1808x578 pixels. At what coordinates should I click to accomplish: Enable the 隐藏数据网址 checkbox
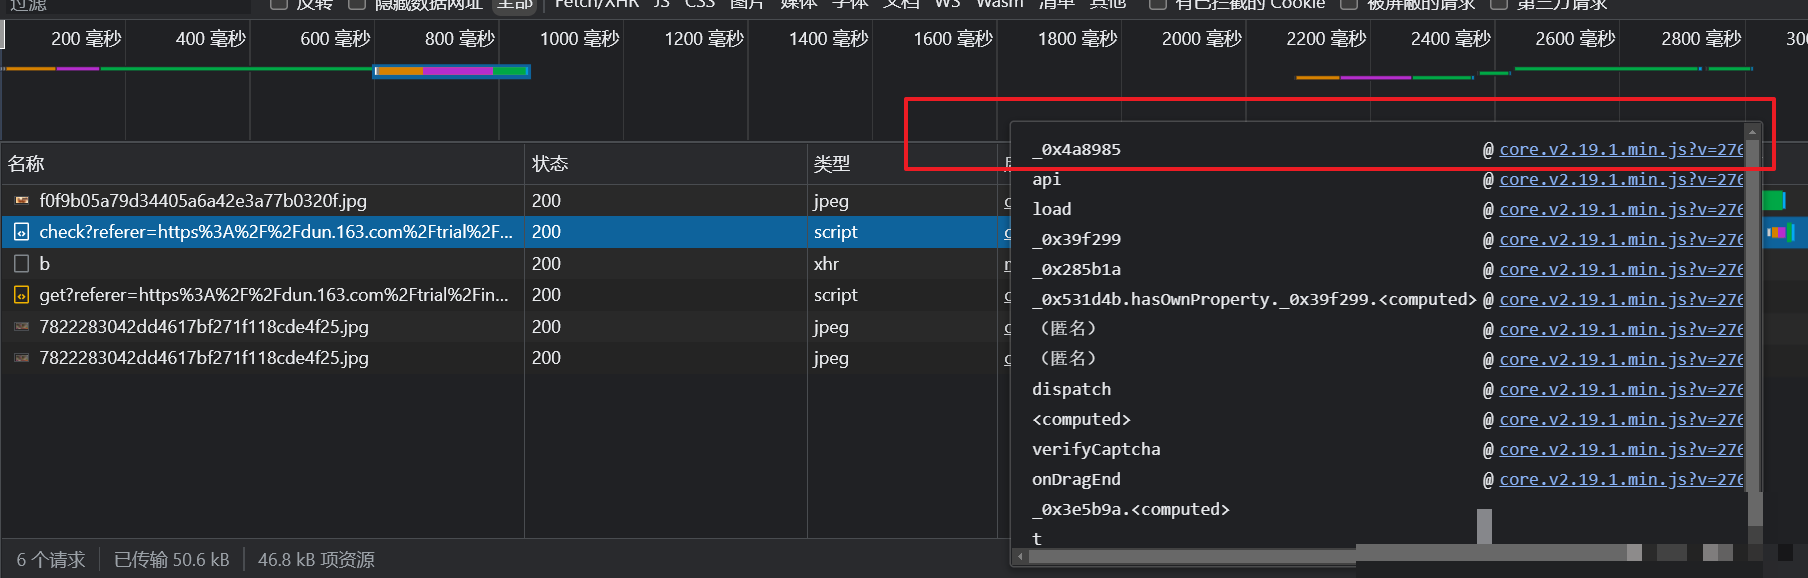(x=357, y=4)
